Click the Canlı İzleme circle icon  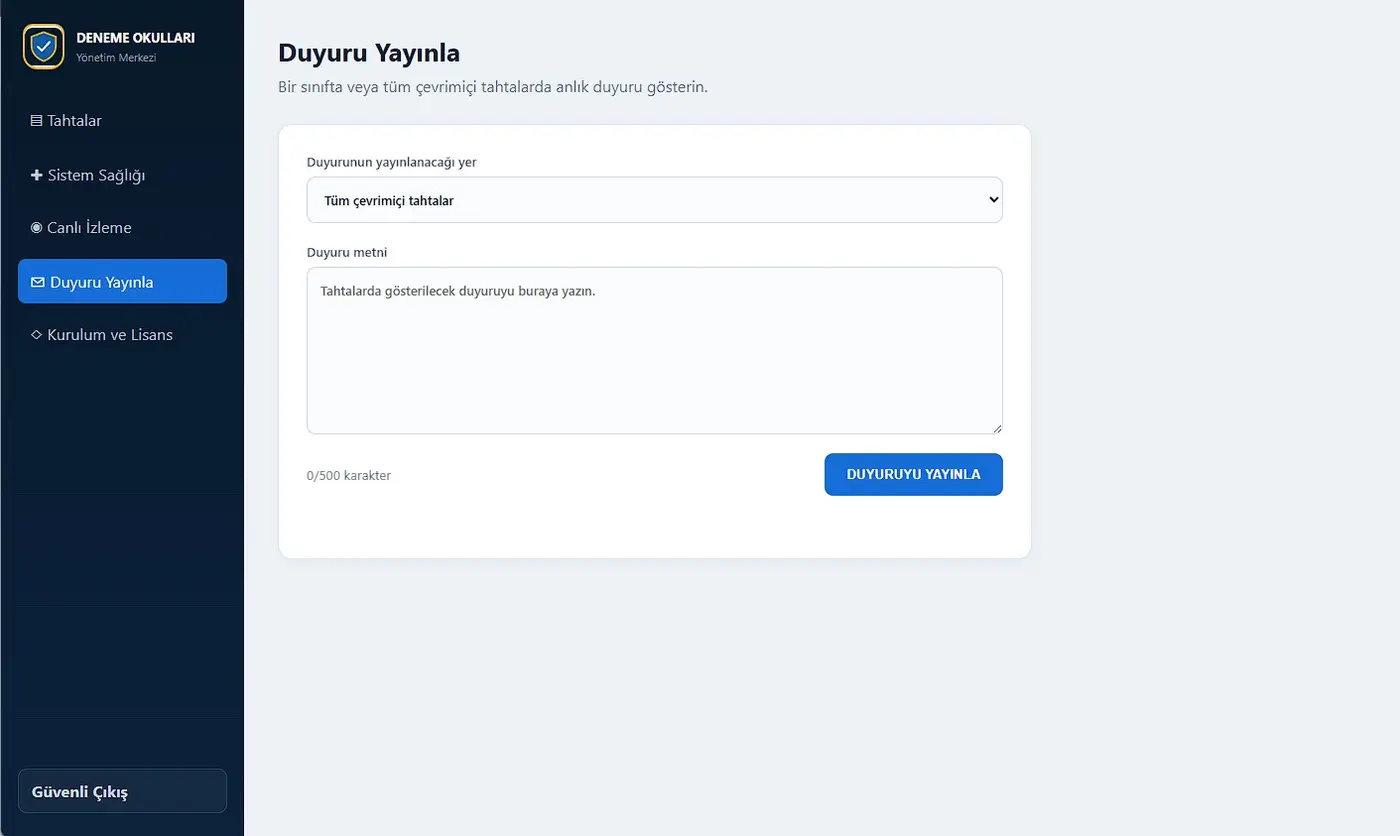click(x=37, y=228)
